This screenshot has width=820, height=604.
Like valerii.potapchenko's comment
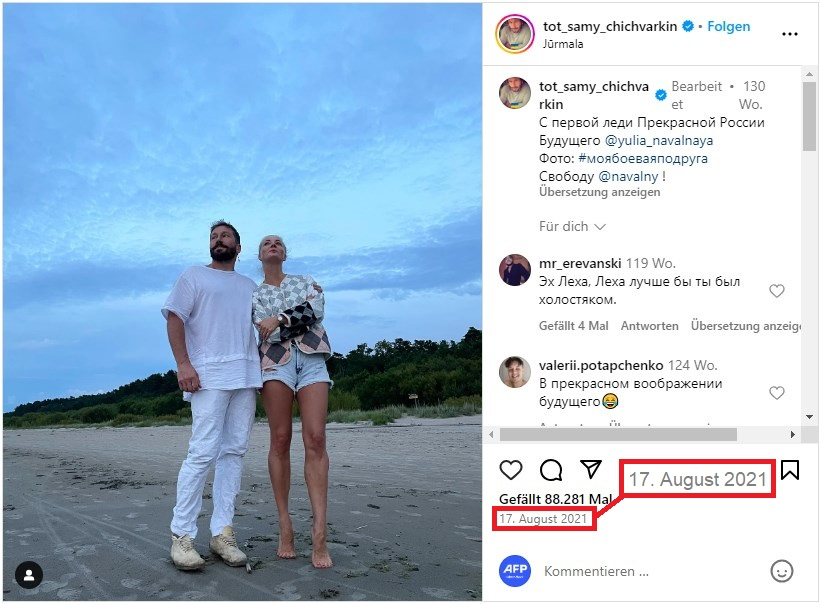coord(777,393)
